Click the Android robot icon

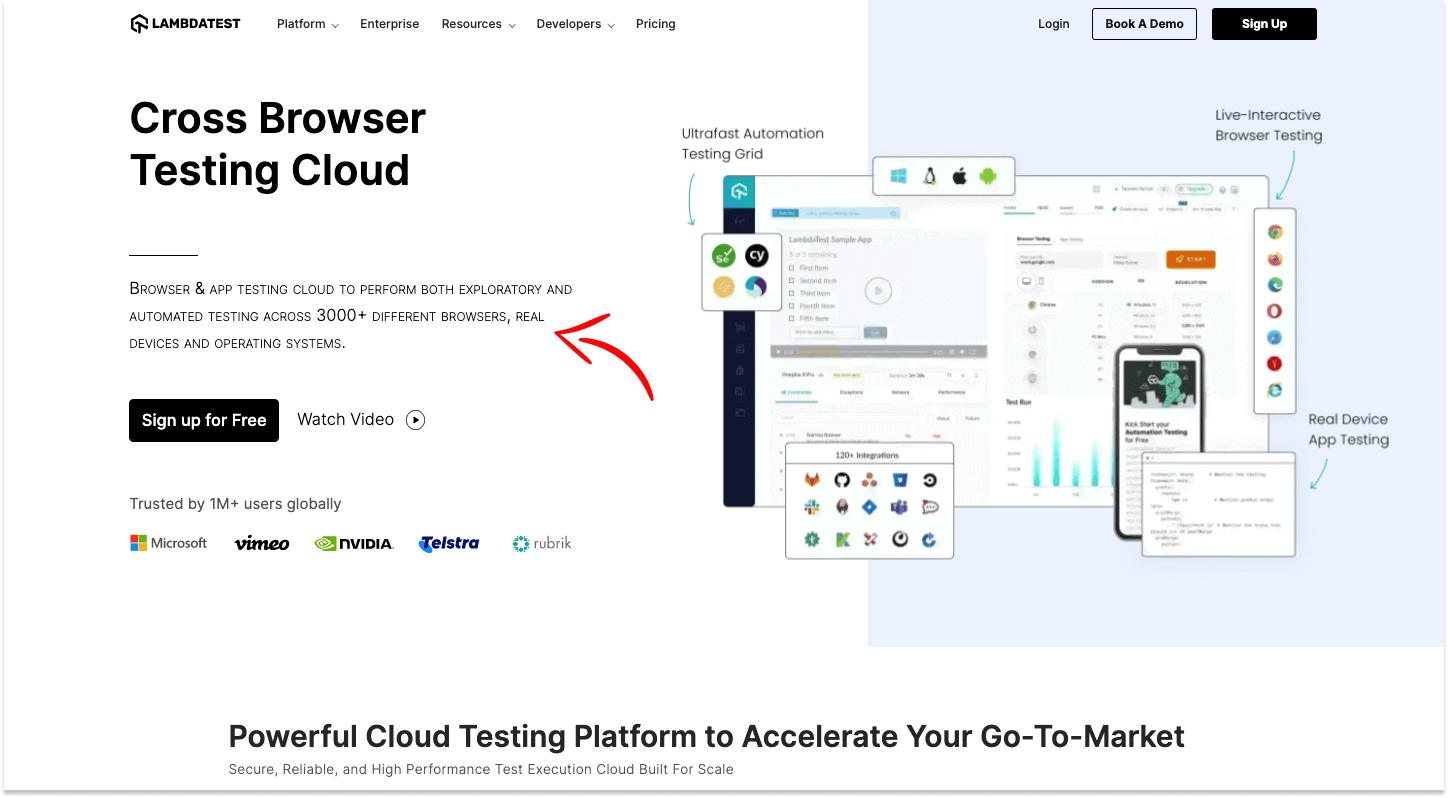(989, 176)
